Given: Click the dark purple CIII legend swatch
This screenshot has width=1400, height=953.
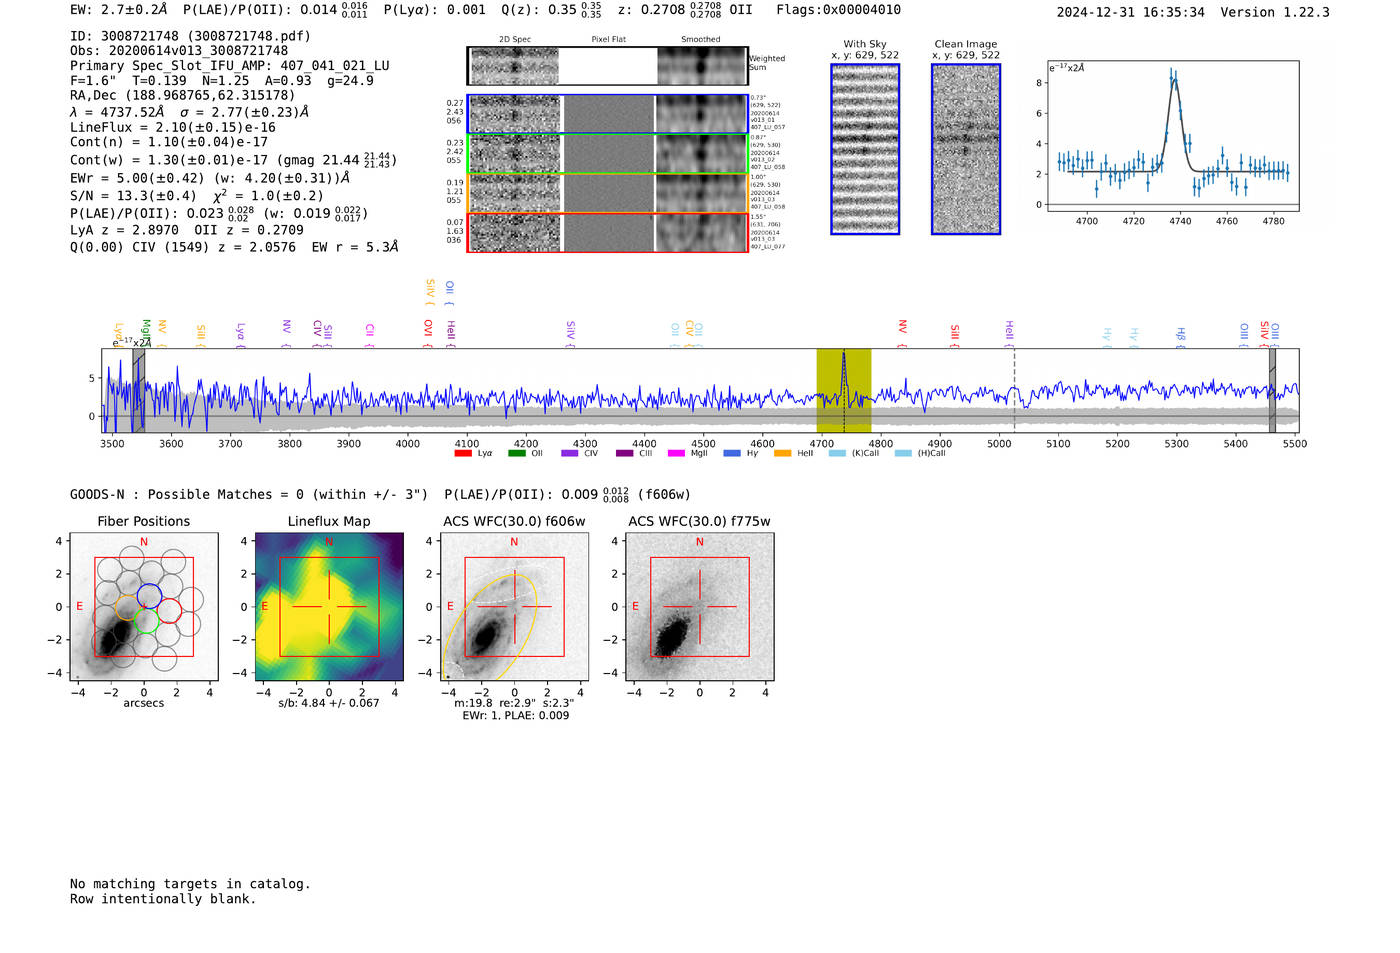Looking at the screenshot, I should coord(624,454).
